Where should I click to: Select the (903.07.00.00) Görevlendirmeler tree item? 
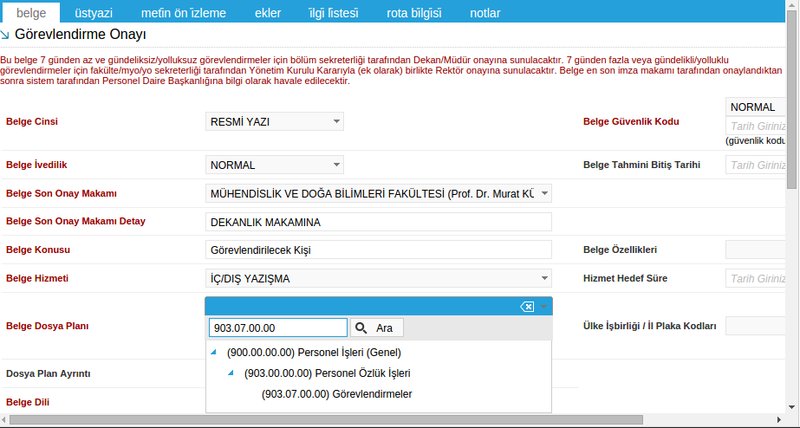click(x=336, y=394)
